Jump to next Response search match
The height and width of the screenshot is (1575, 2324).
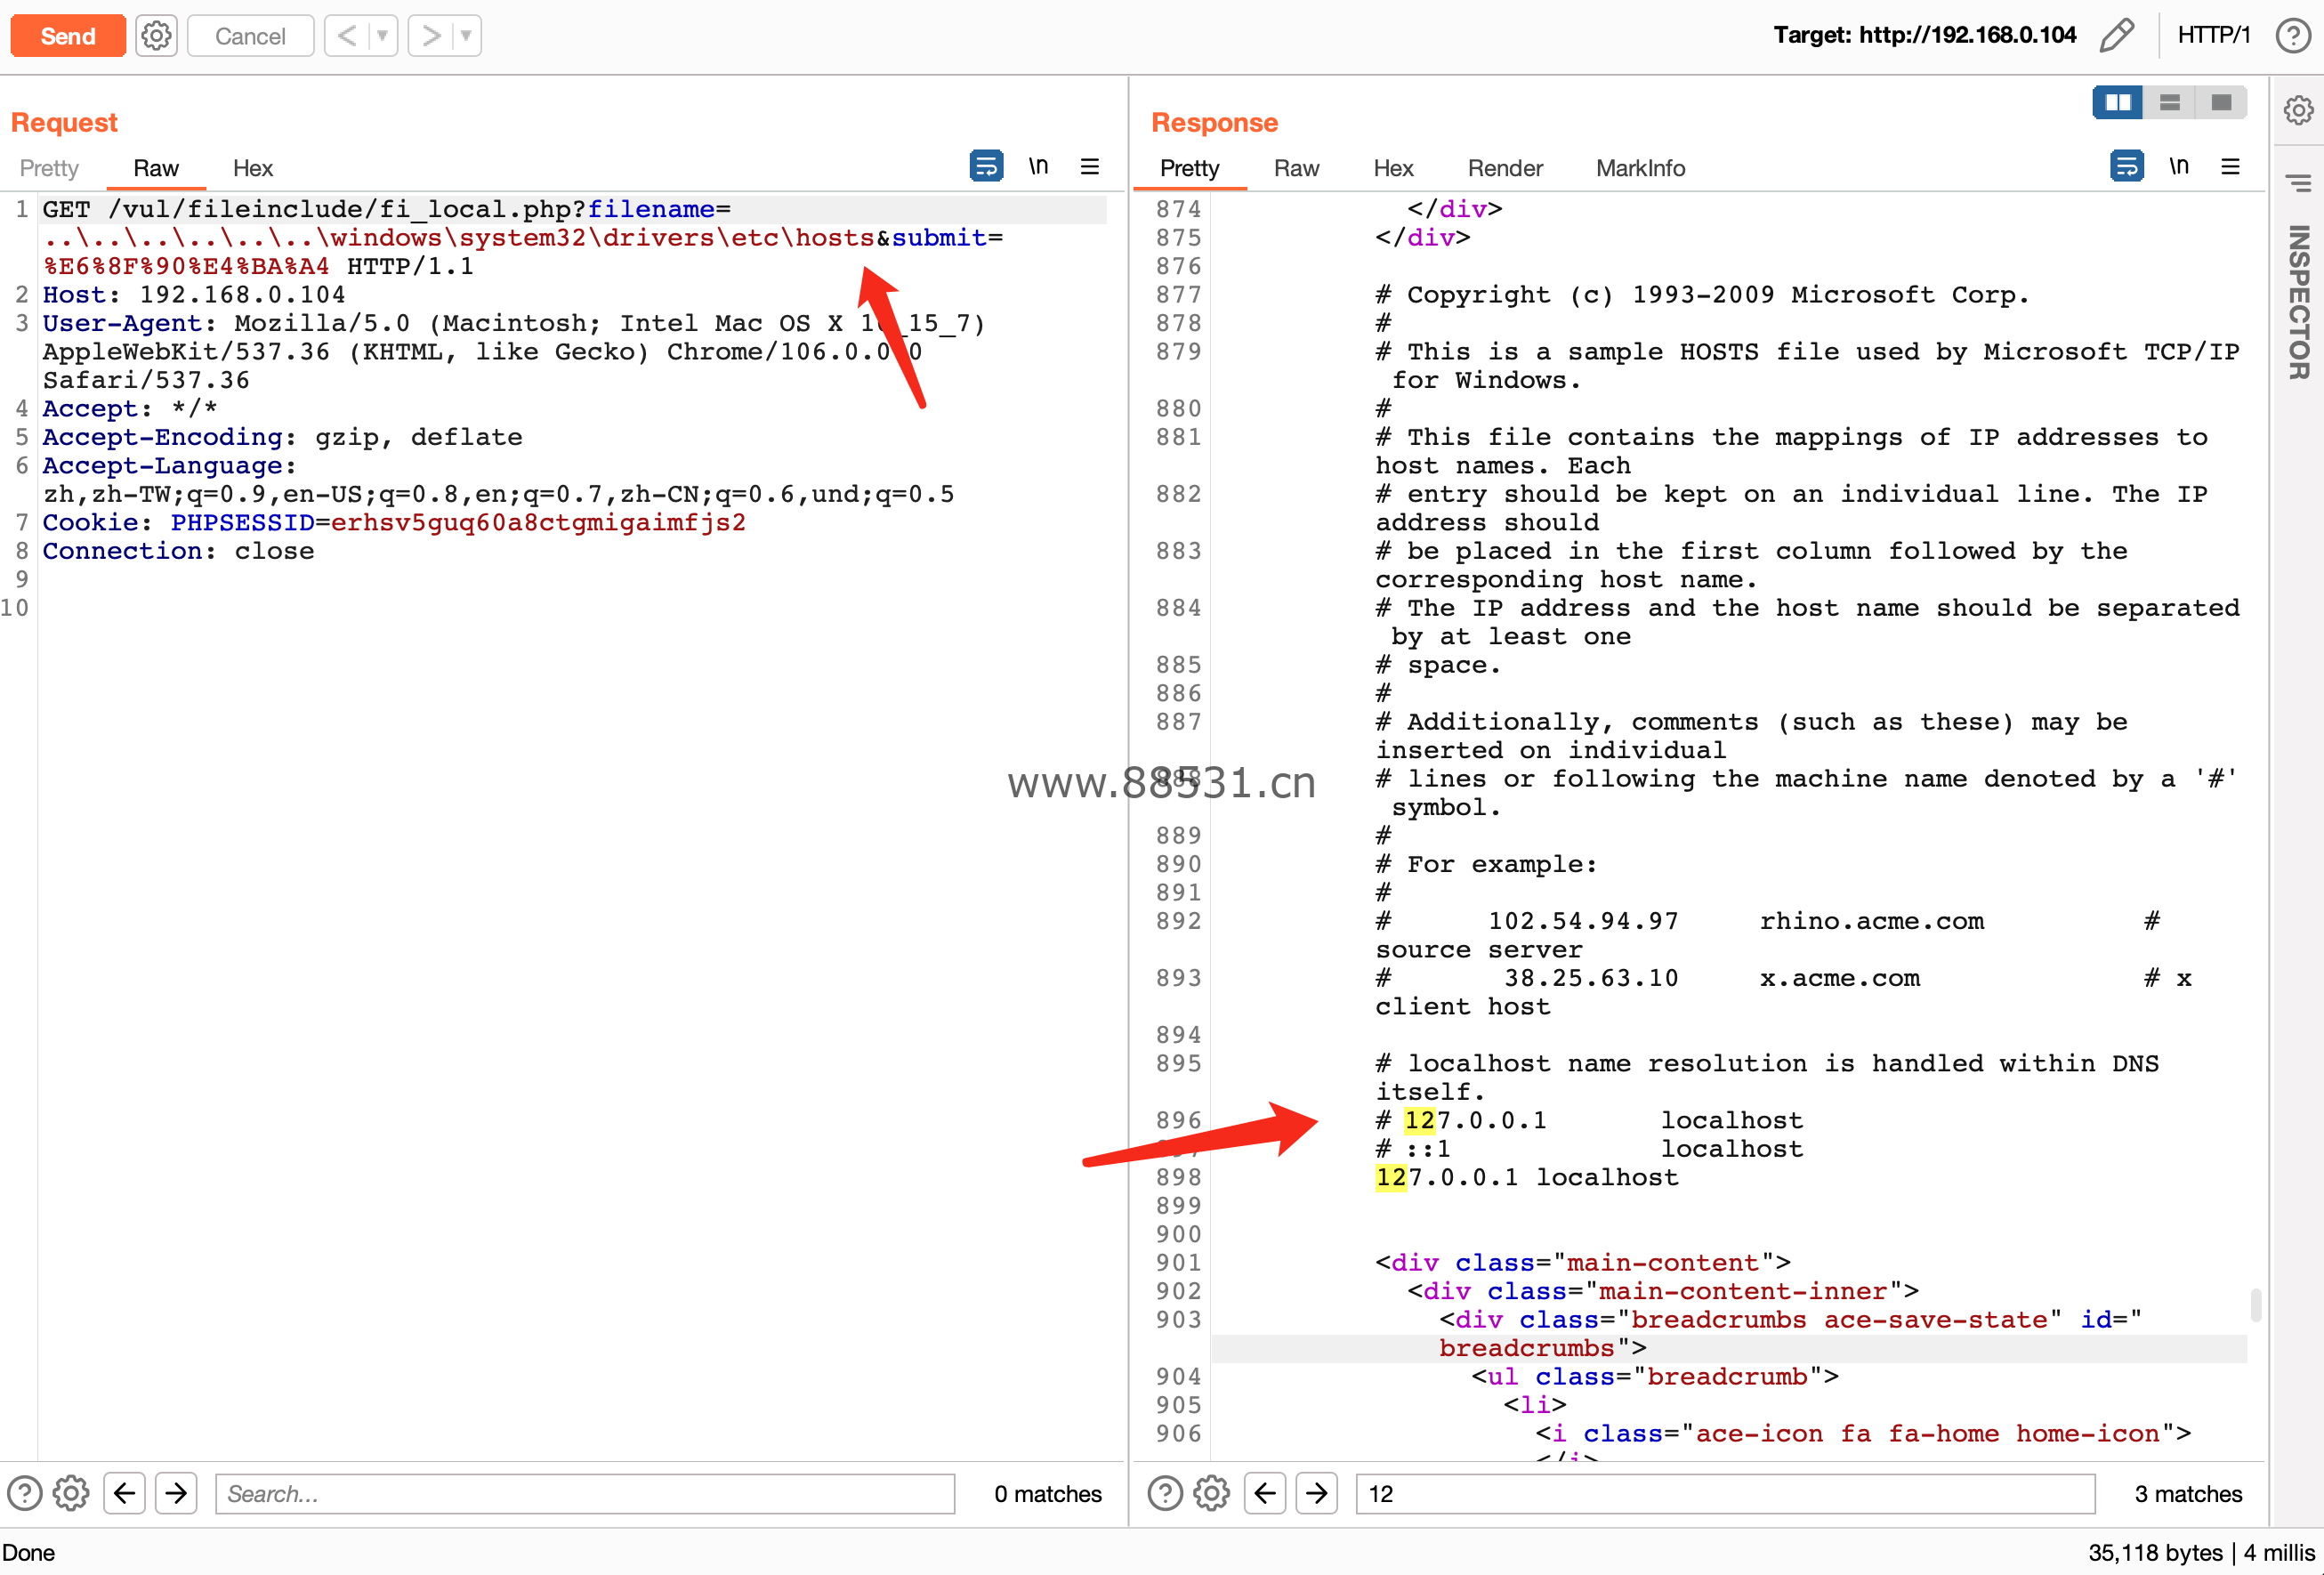pos(1317,1493)
